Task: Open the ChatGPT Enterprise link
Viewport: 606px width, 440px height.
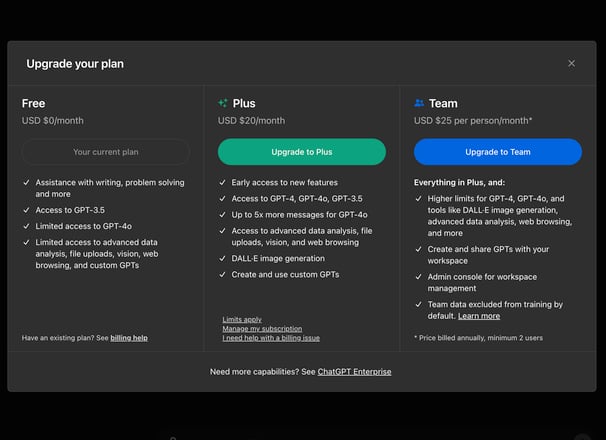Action: pyautogui.click(x=354, y=372)
